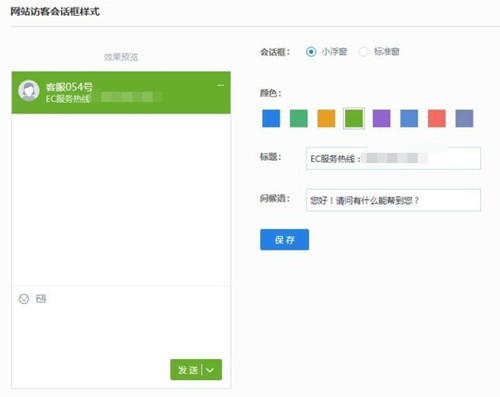Click the 颜色 label
The image size is (500, 397).
coord(270,93)
